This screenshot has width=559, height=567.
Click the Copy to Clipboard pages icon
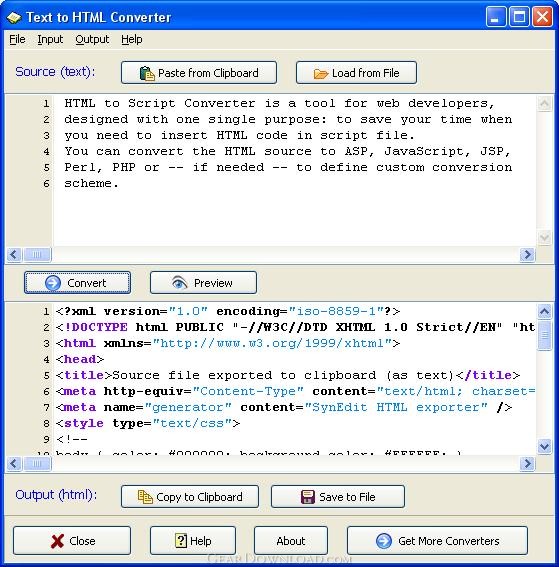click(145, 497)
